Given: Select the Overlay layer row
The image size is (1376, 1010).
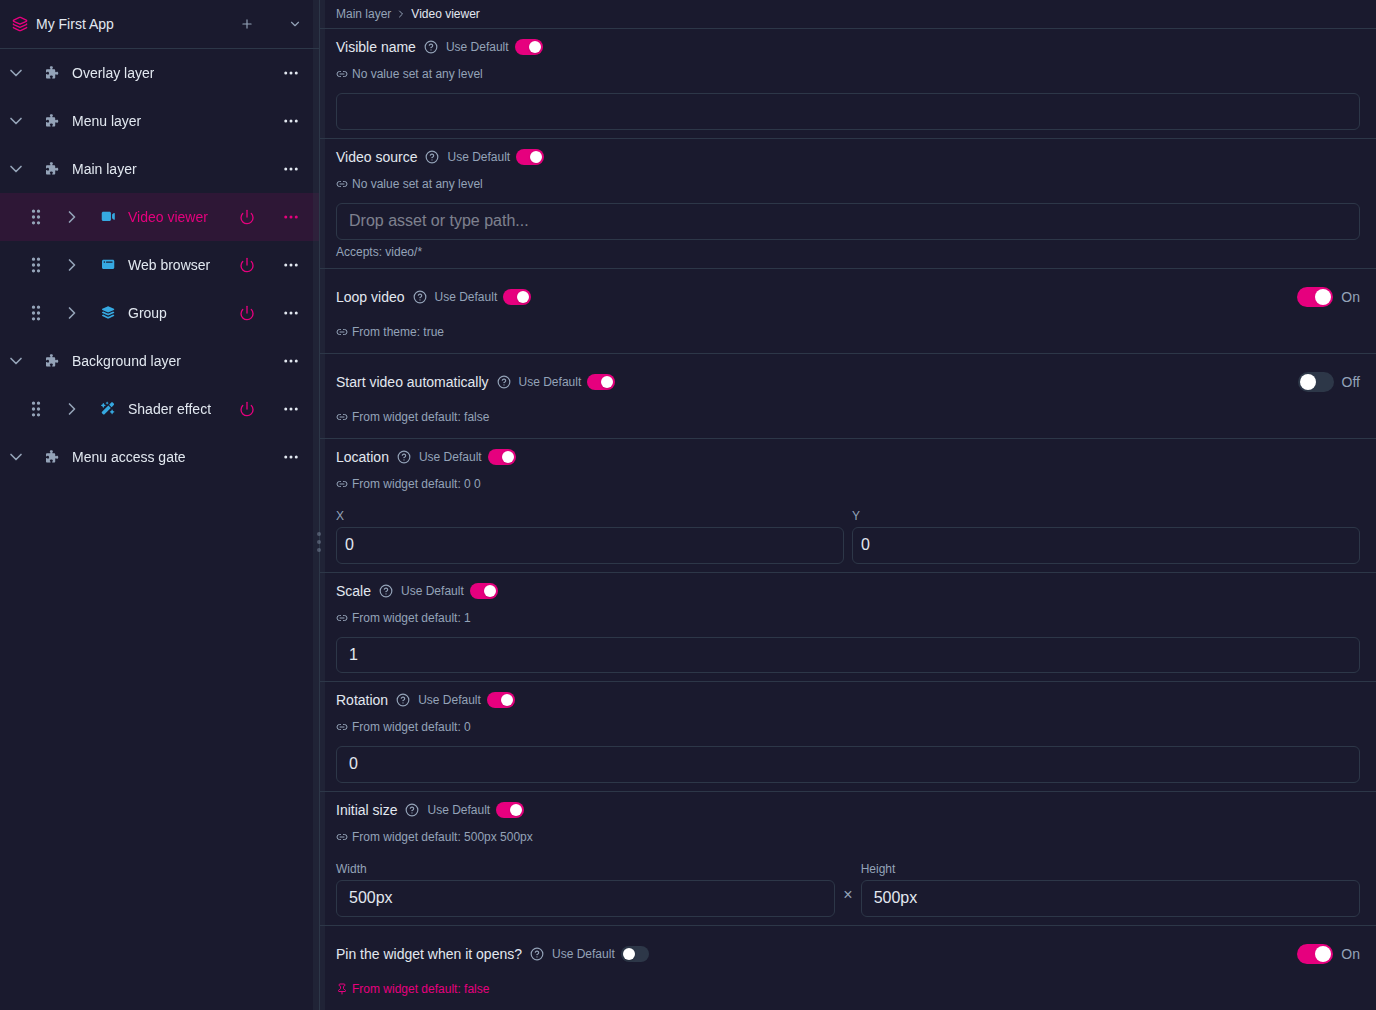Looking at the screenshot, I should tap(159, 73).
